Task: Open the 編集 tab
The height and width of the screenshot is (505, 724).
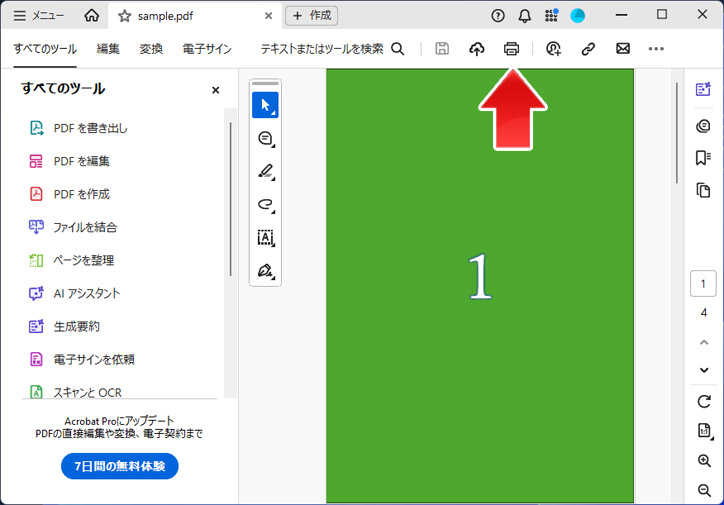Action: pos(108,48)
